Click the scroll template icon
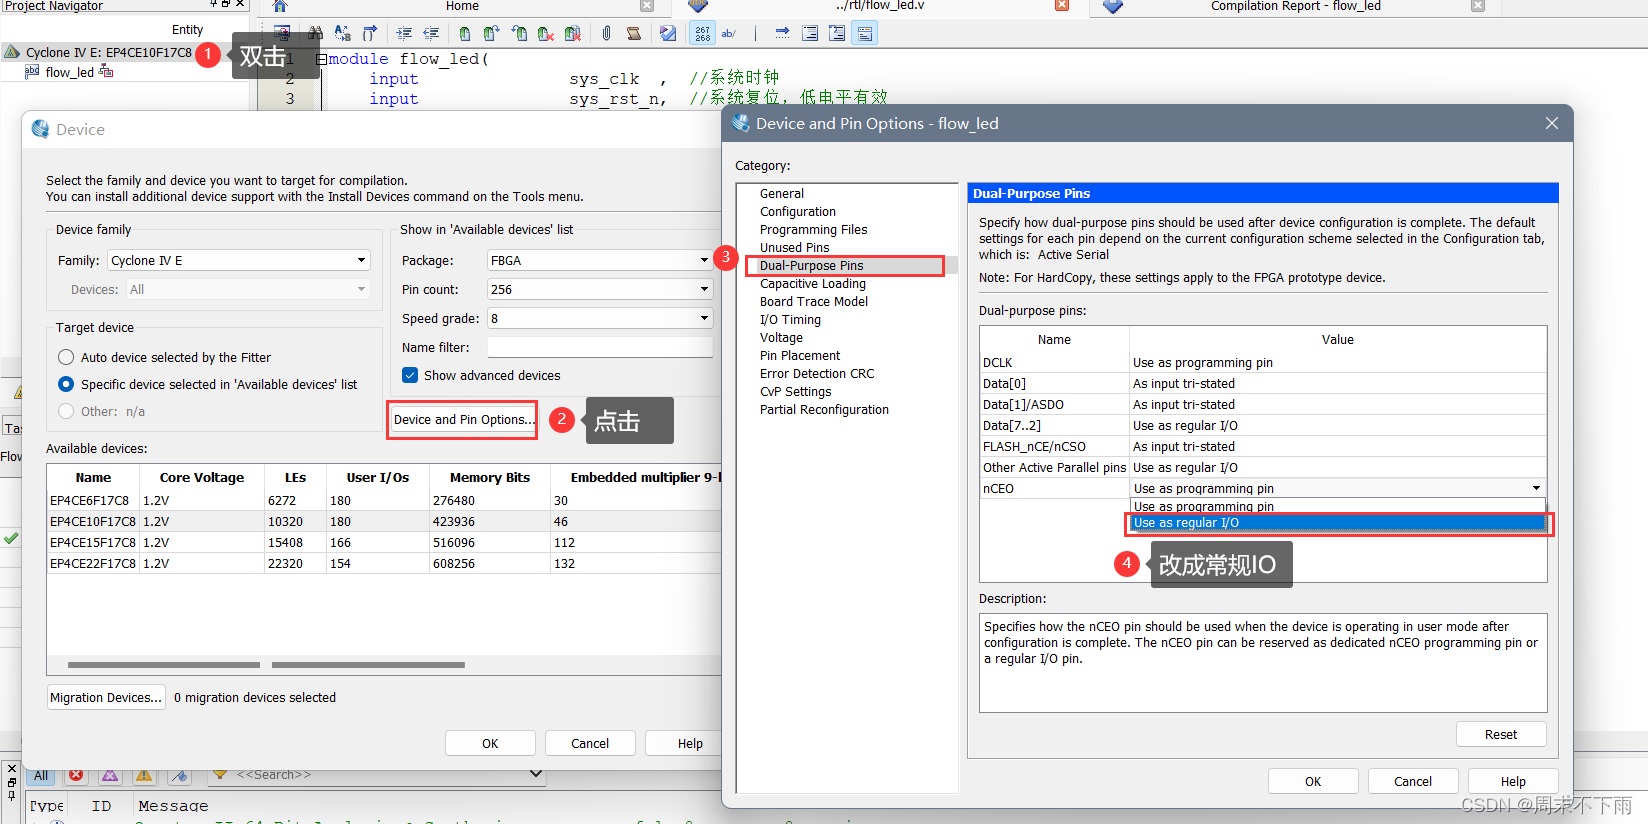This screenshot has width=1648, height=824. click(633, 33)
